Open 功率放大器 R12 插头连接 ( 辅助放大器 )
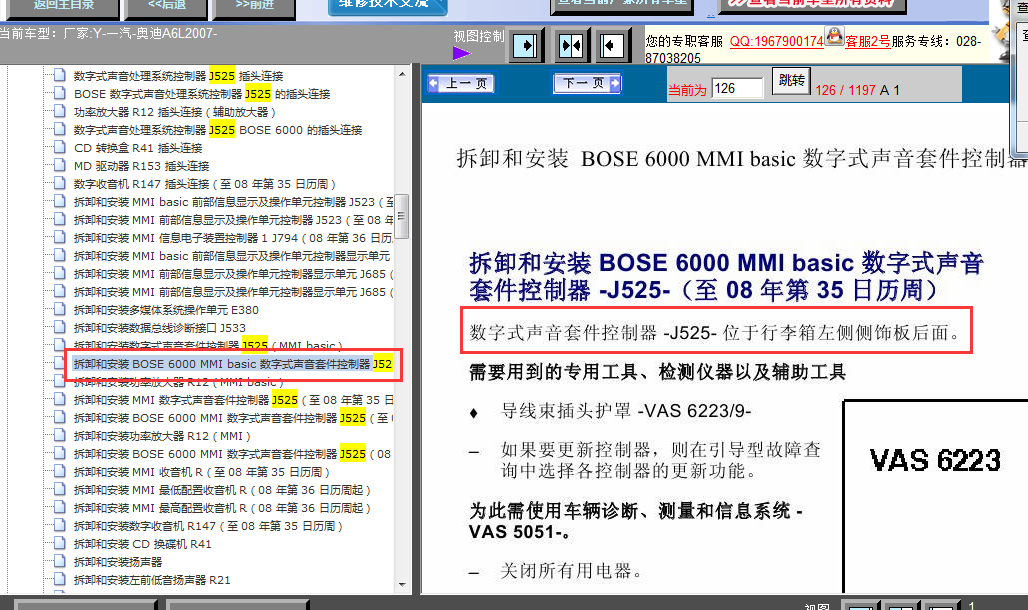This screenshot has width=1028, height=610. click(x=174, y=112)
